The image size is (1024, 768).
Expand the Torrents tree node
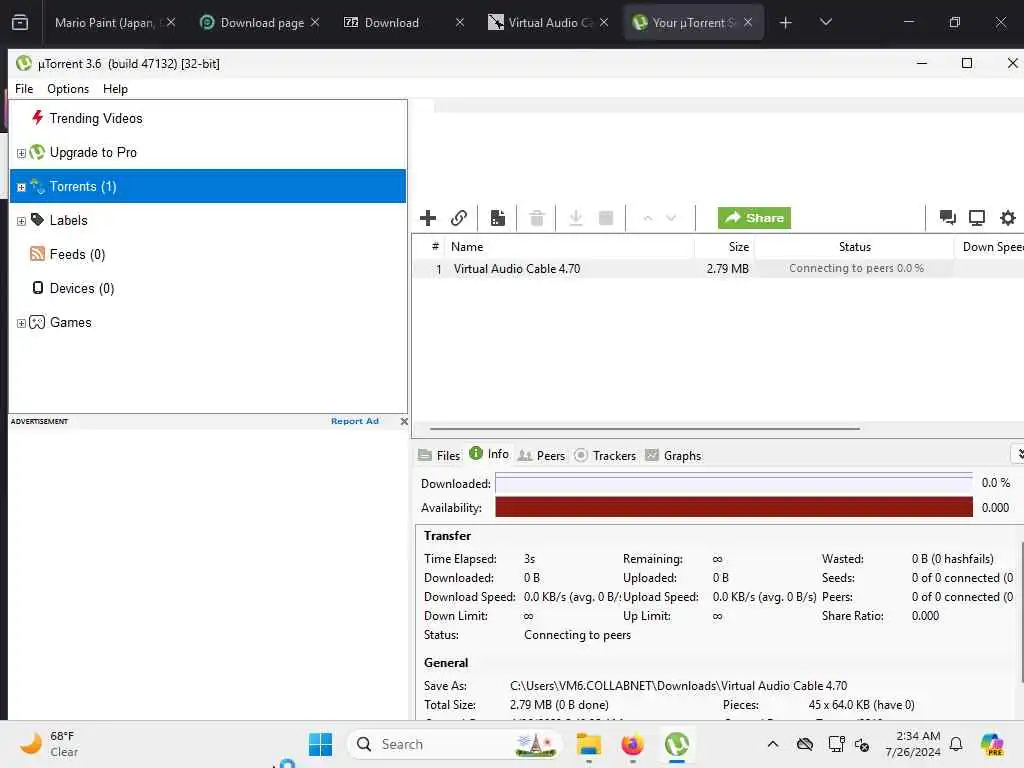[21, 187]
